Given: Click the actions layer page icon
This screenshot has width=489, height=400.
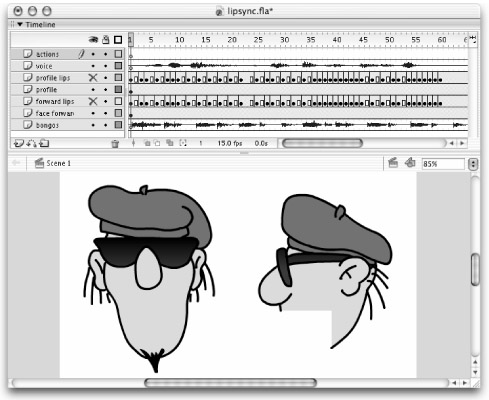Looking at the screenshot, I should pyautogui.click(x=28, y=54).
